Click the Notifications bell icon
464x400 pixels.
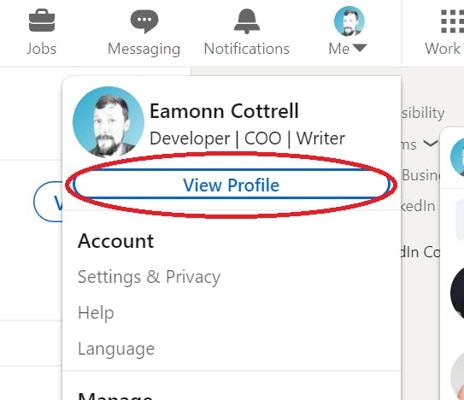(x=247, y=21)
